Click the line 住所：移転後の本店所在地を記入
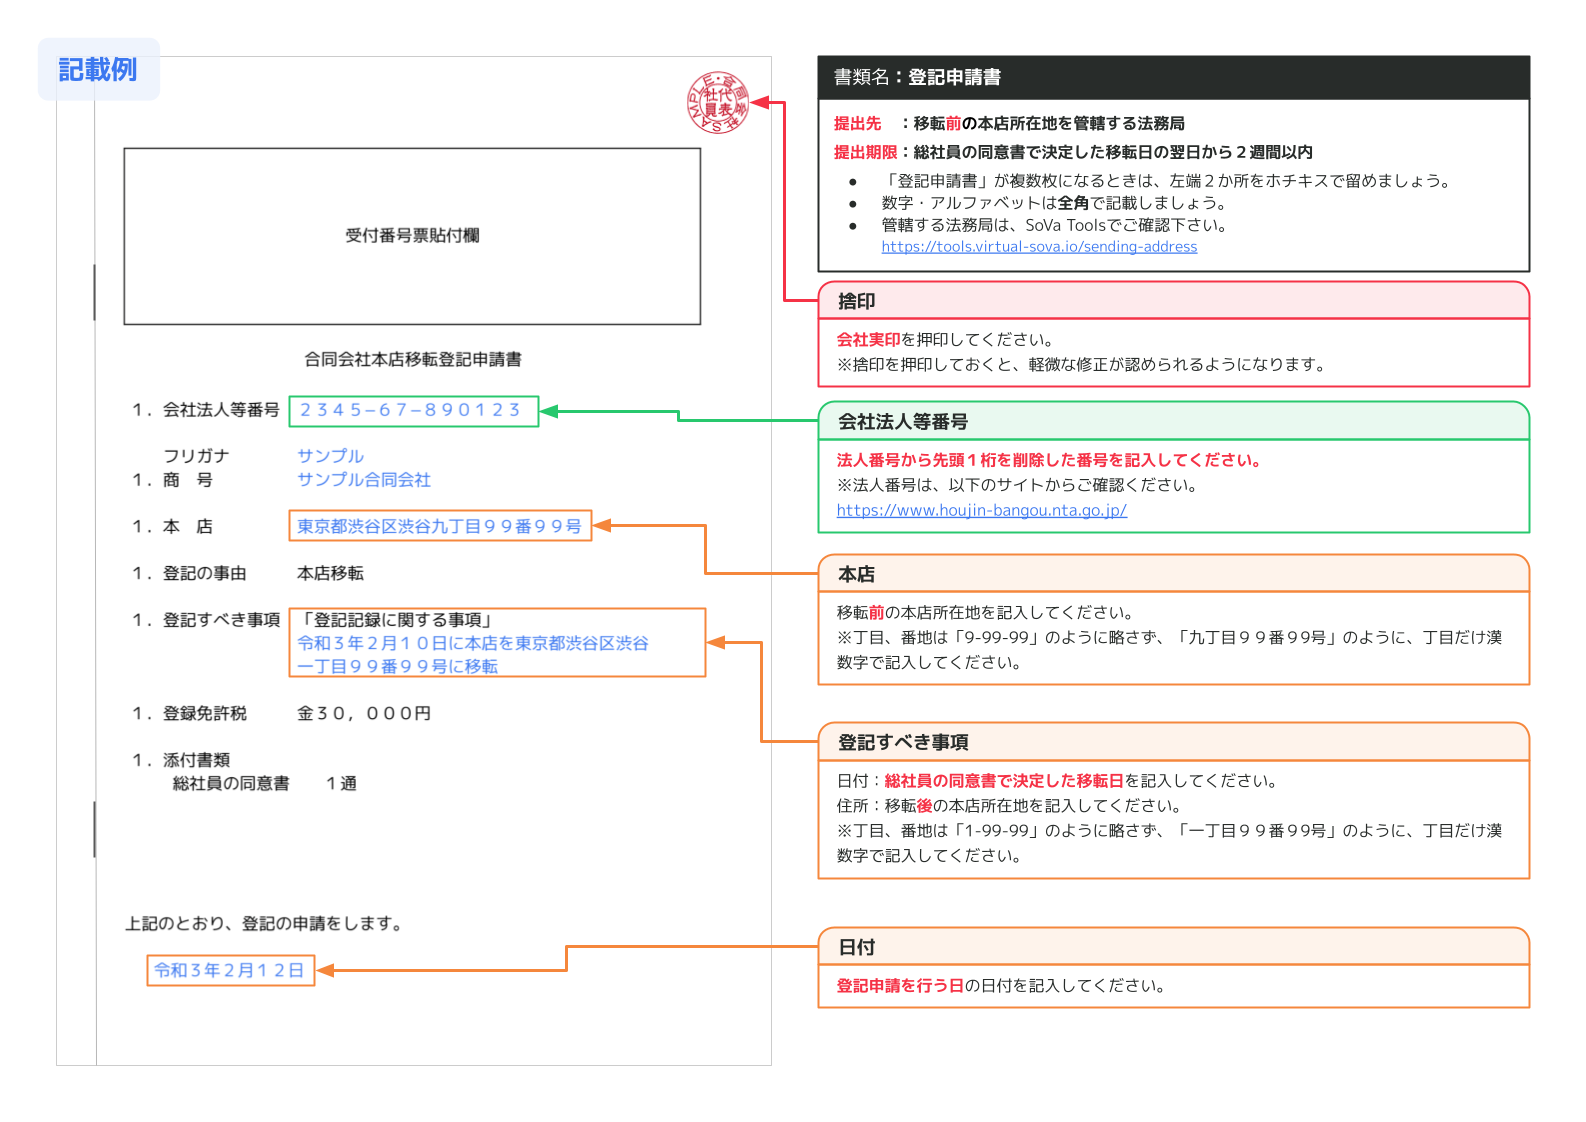The width and height of the screenshot is (1586, 1122). coord(1008,806)
